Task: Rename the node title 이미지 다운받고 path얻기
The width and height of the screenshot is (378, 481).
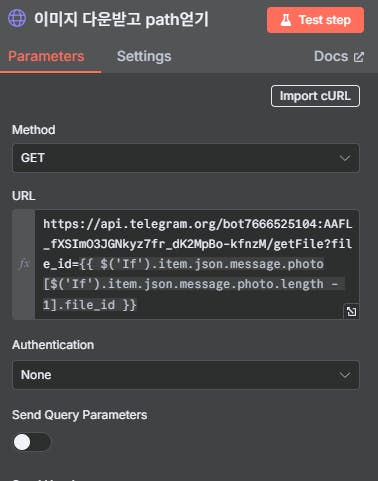Action: point(121,19)
